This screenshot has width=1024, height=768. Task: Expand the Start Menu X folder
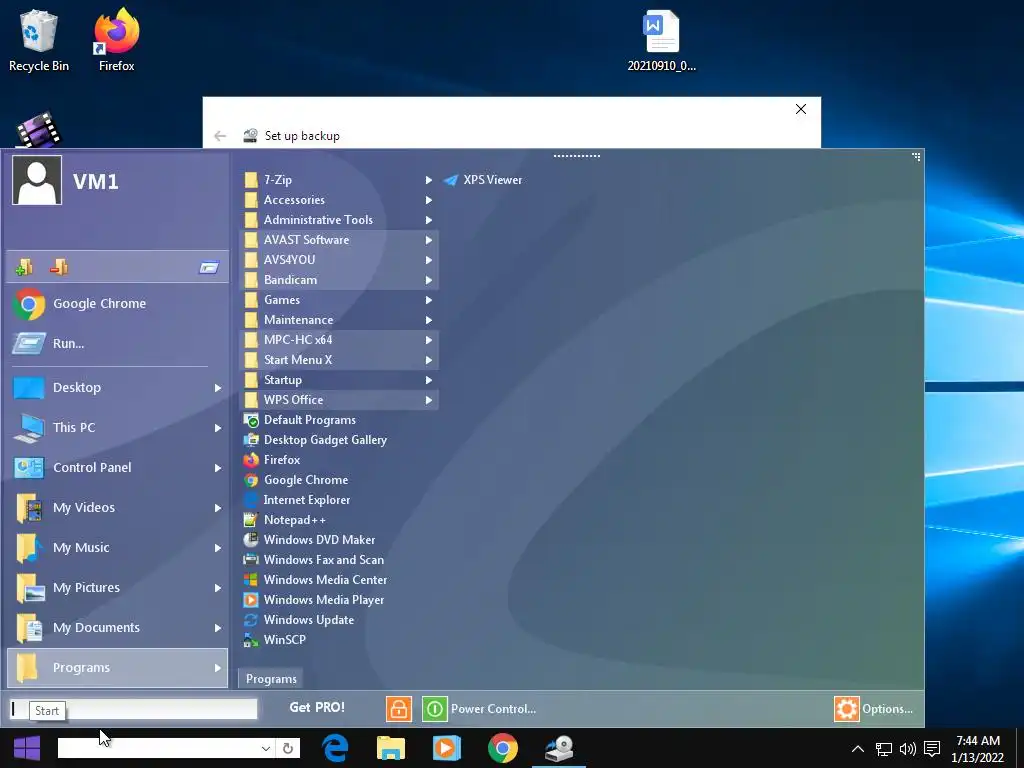point(339,360)
